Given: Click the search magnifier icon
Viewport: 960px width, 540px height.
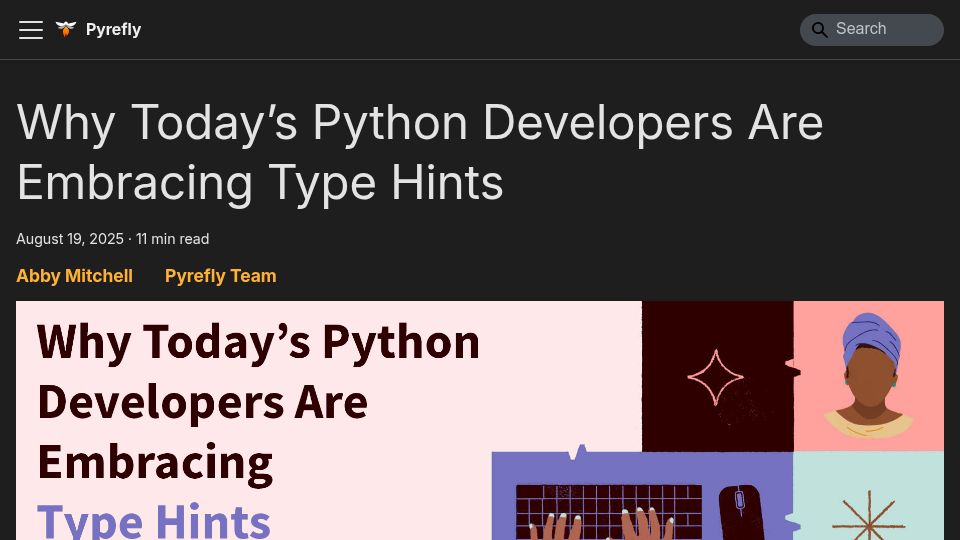Looking at the screenshot, I should pyautogui.click(x=819, y=29).
